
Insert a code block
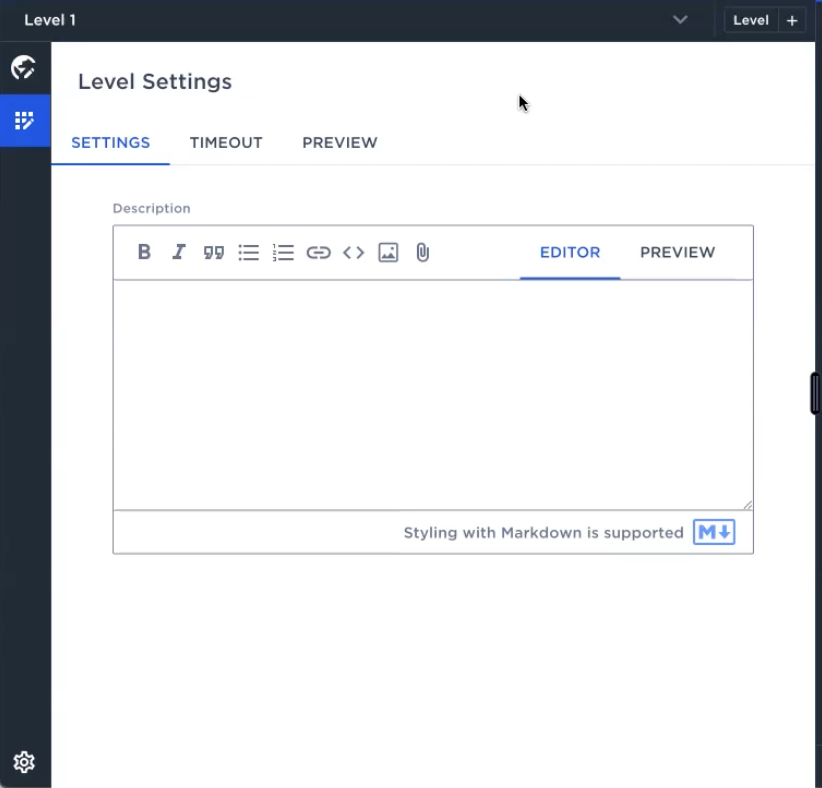tap(353, 253)
